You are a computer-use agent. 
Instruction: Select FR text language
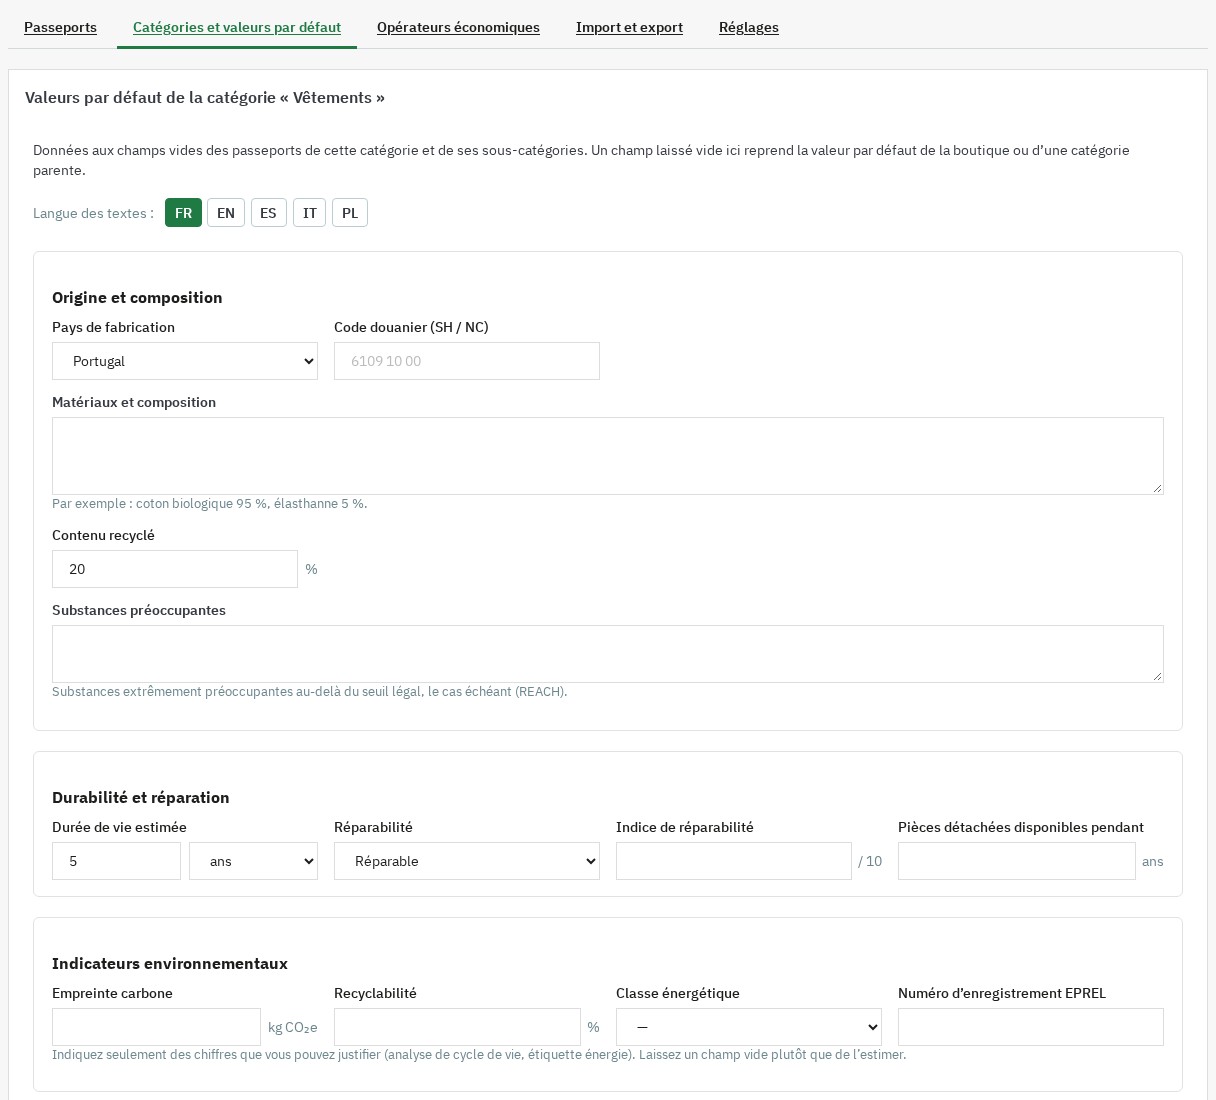(x=183, y=213)
